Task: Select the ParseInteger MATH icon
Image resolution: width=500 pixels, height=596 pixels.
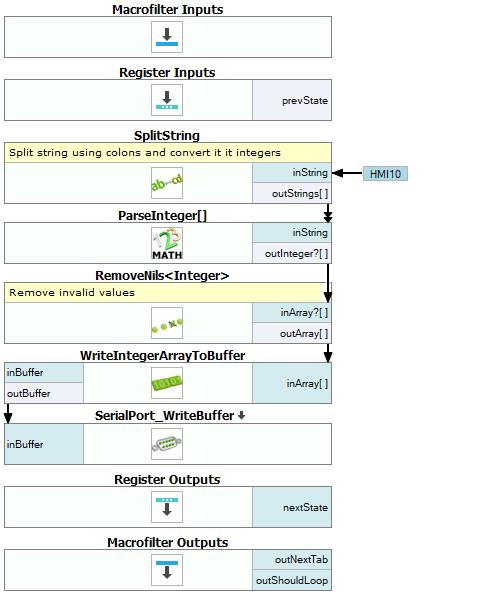Action: click(167, 243)
